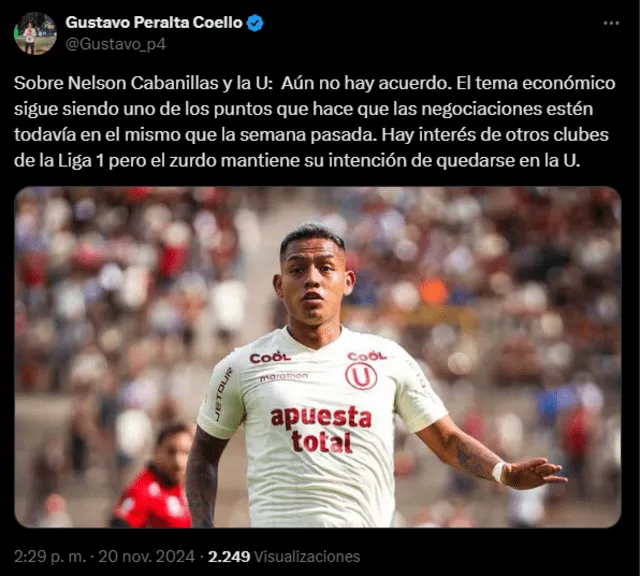Click the left Cool logo on the jersey
This screenshot has height=576, width=640.
pos(270,357)
